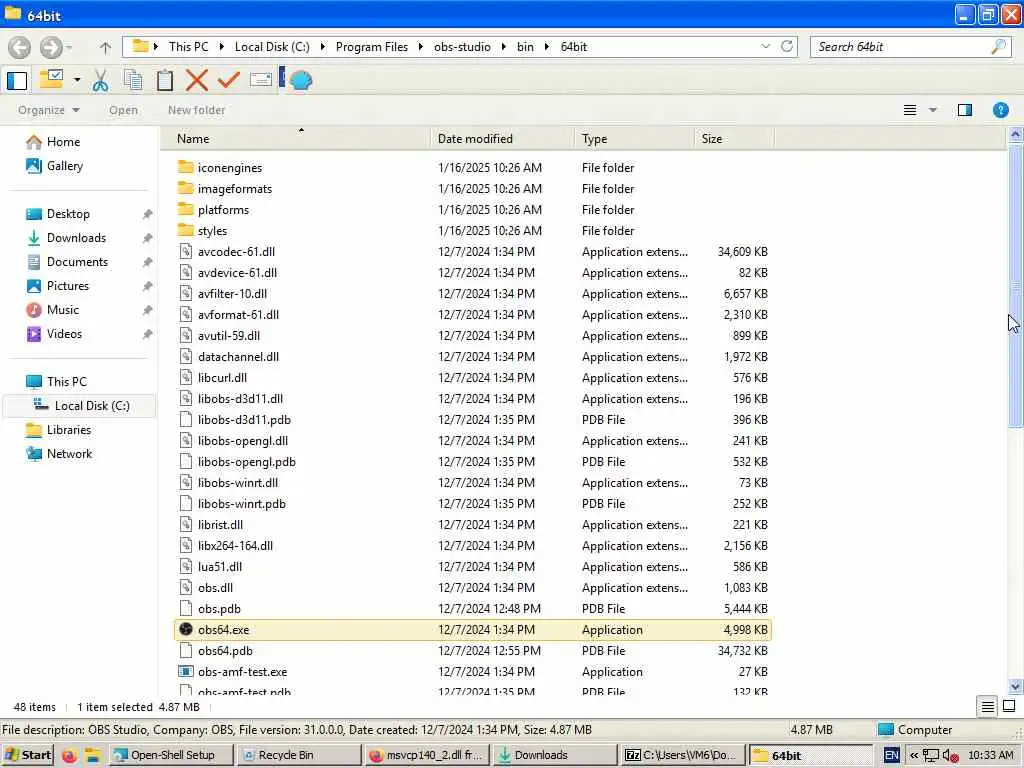The image size is (1024, 768).
Task: Open the Start menu
Action: point(27,756)
